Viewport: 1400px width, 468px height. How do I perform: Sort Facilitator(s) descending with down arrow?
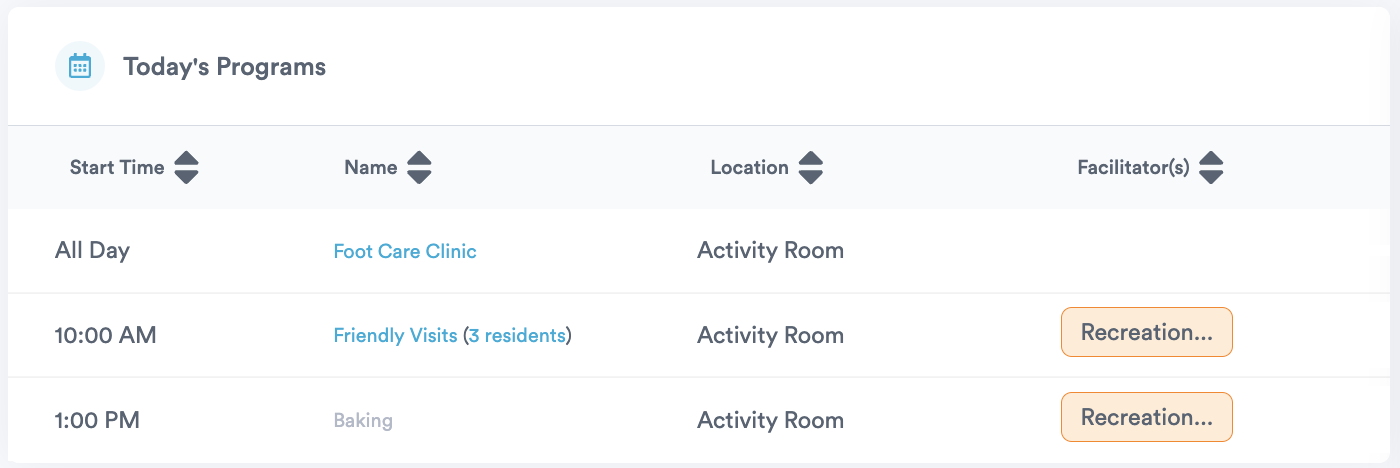(x=1211, y=177)
